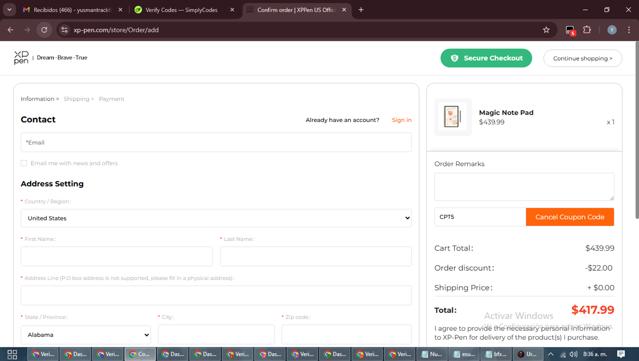Viewport: 639px width, 361px height.
Task: Open a new browser tab
Action: tap(361, 10)
